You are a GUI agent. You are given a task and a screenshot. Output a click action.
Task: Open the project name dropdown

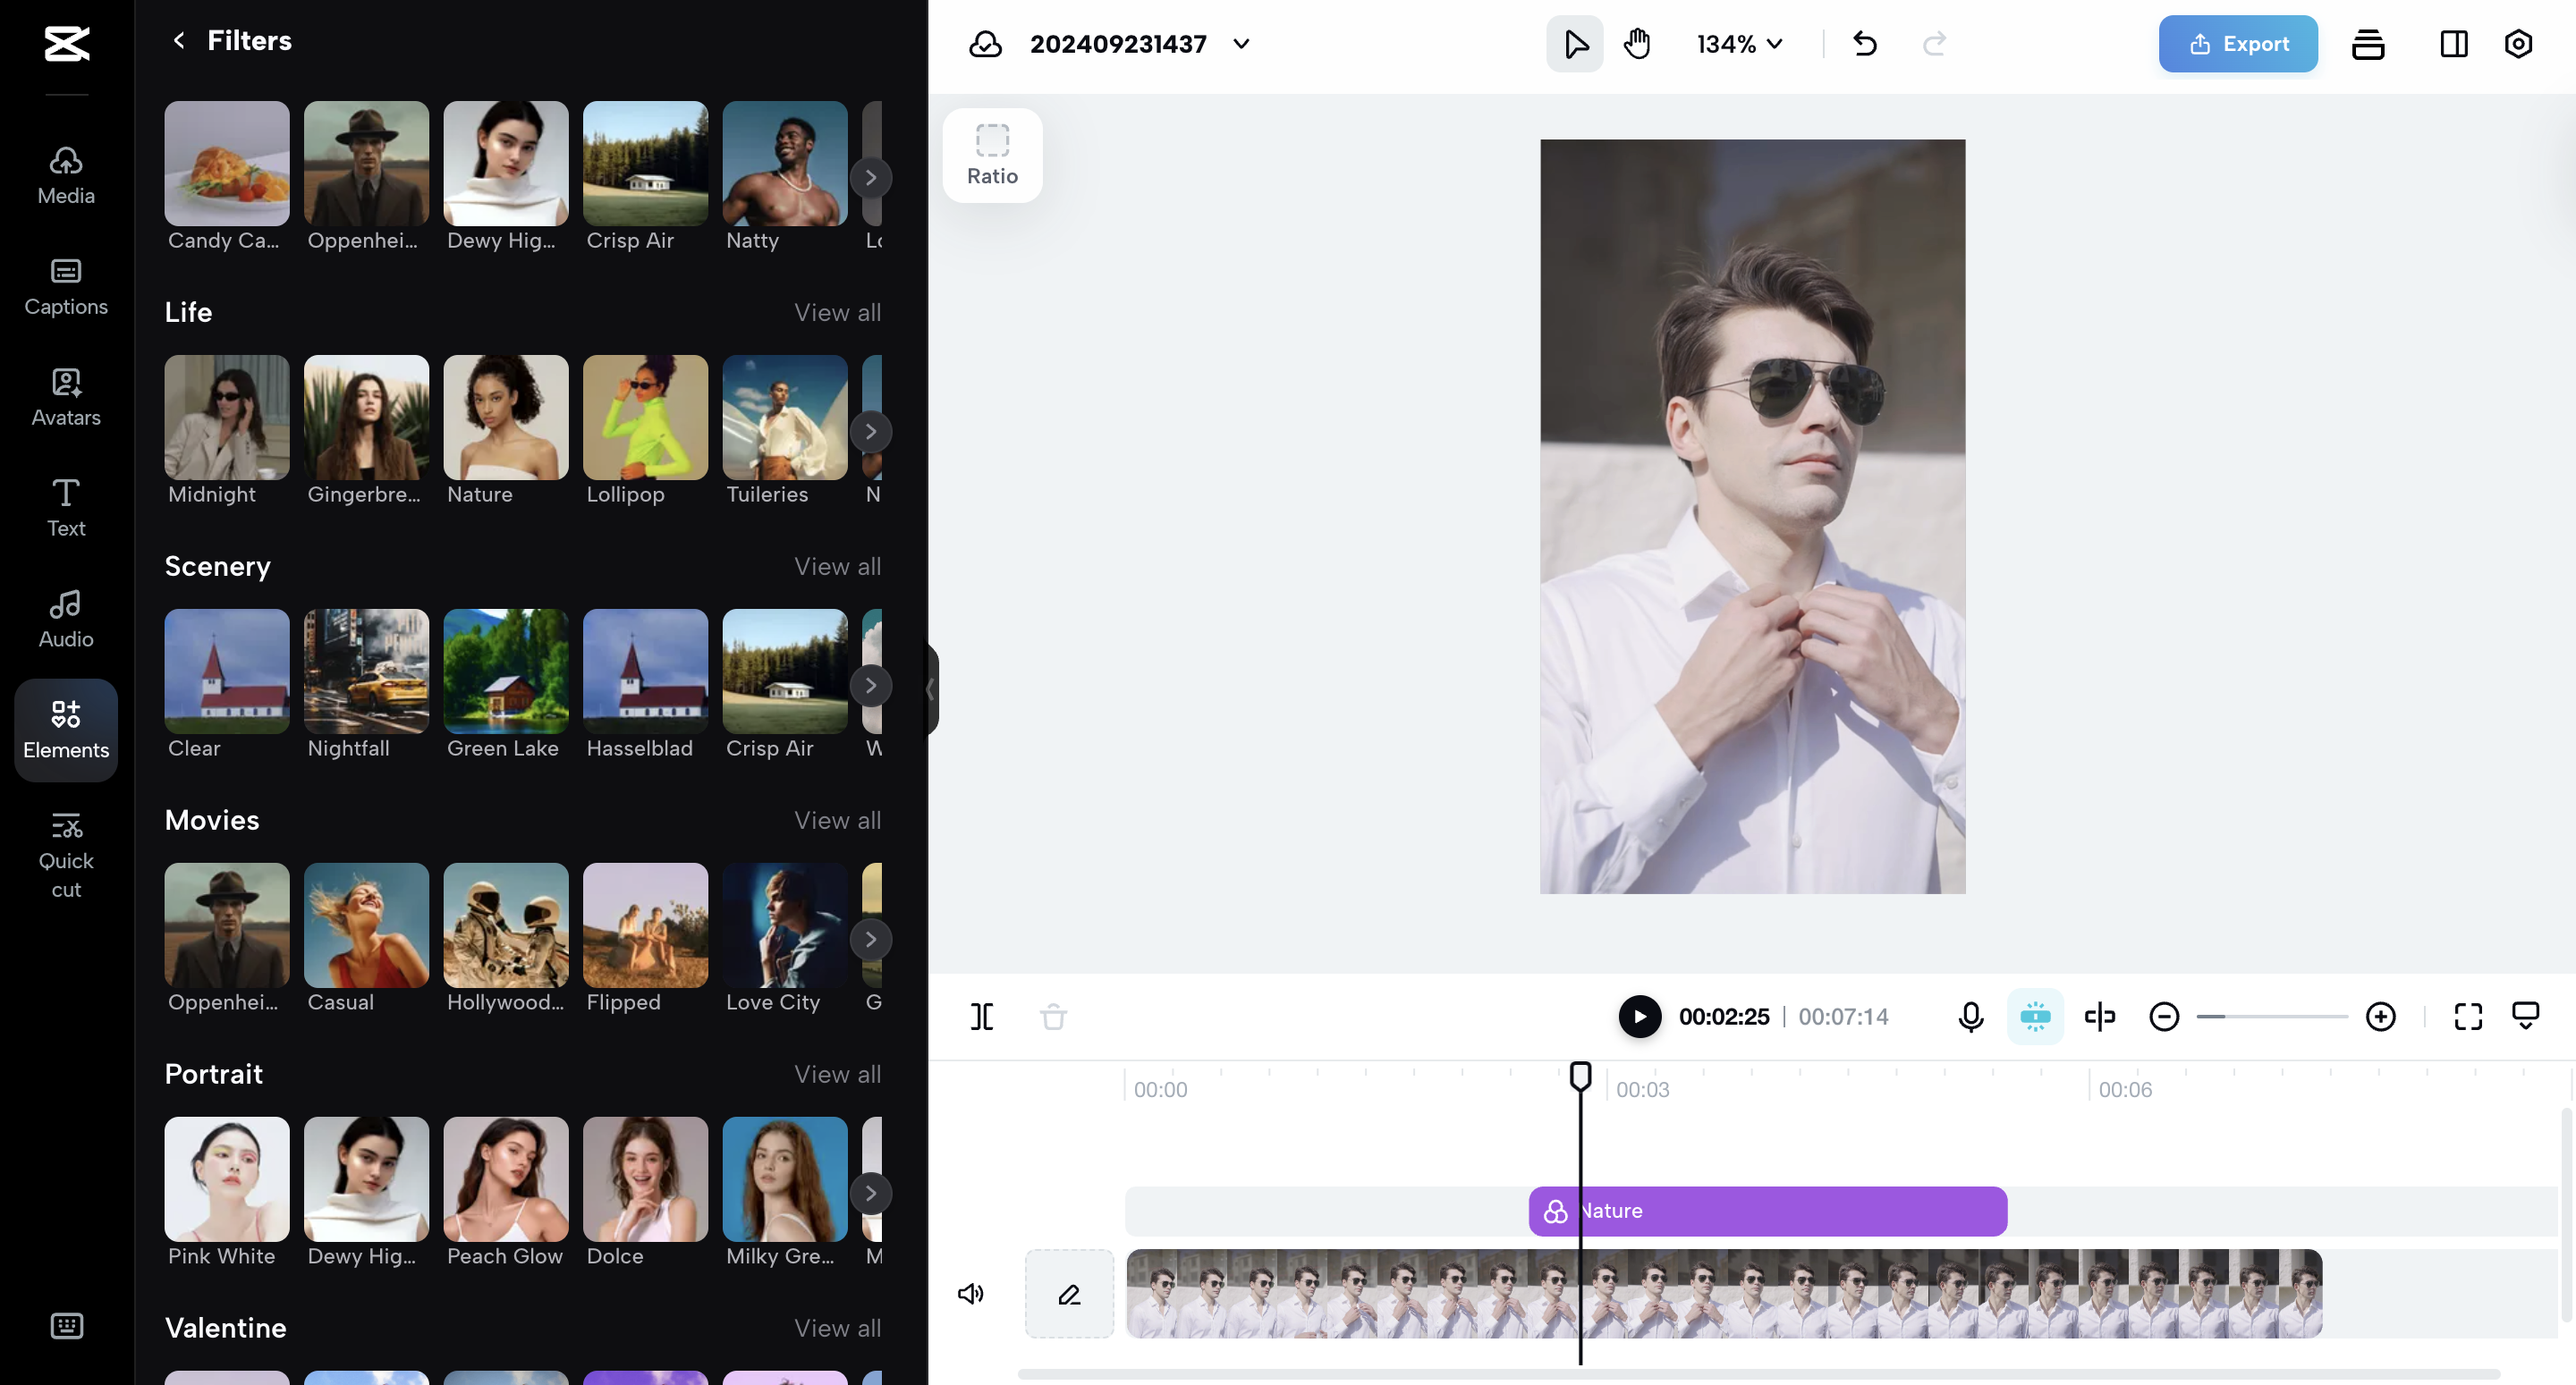pyautogui.click(x=1241, y=44)
